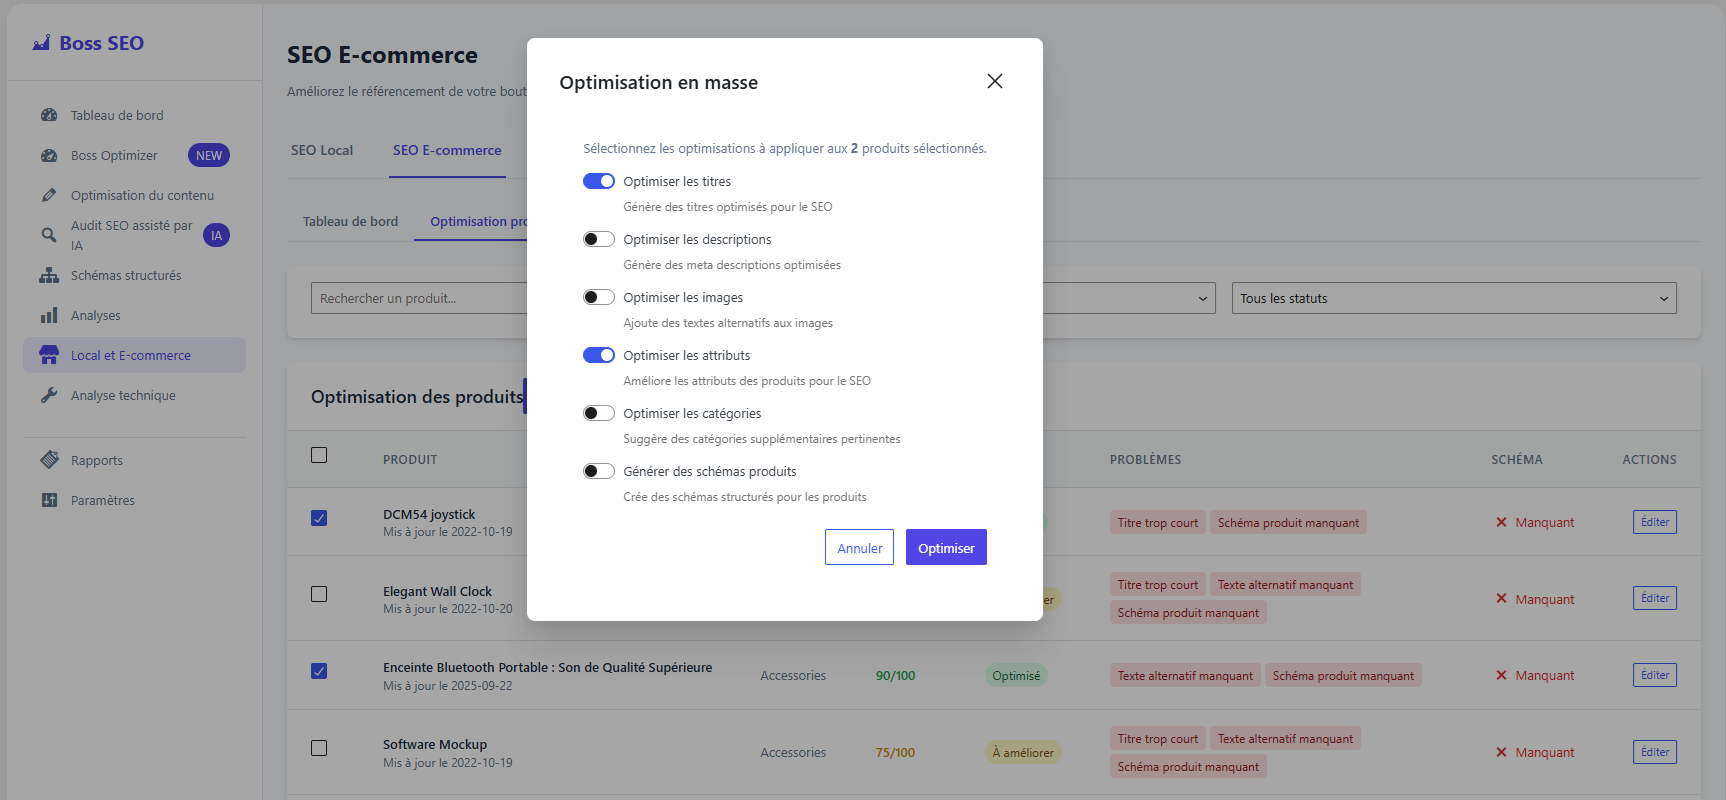
Task: Click the wrench icon for Analyse technique
Action: tap(49, 395)
